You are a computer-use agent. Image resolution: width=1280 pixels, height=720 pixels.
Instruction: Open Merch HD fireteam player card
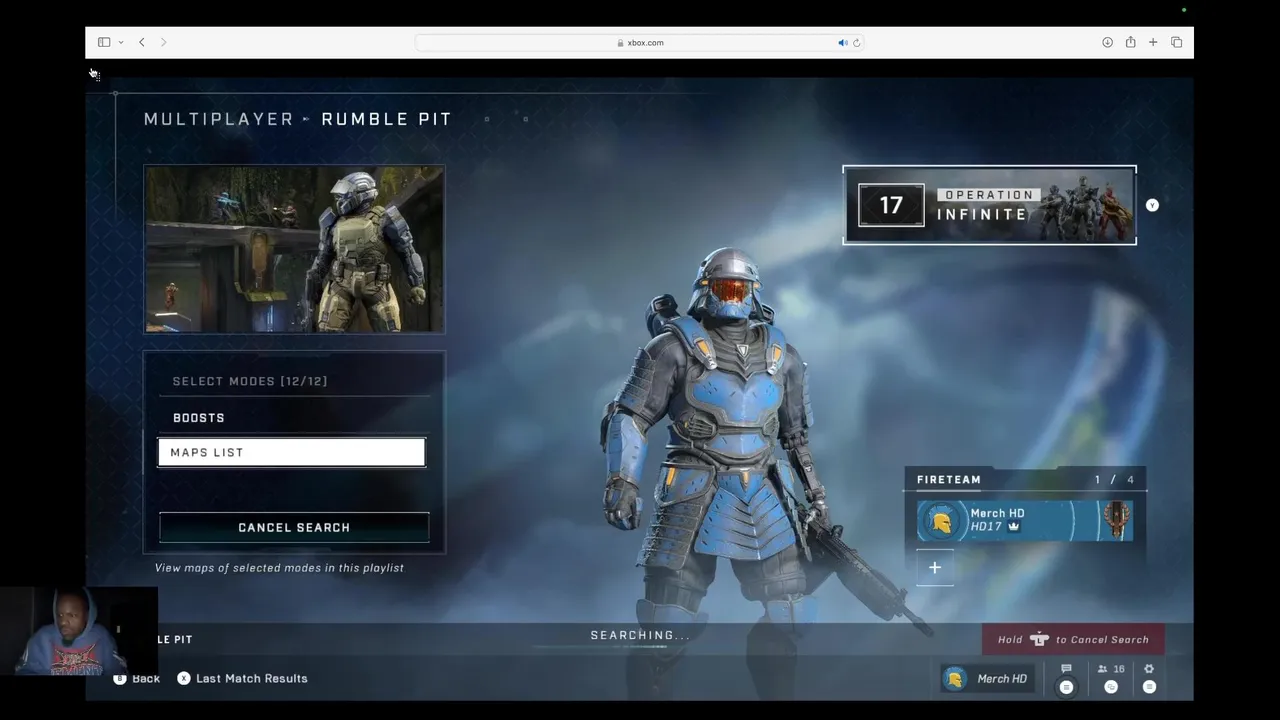pos(1025,521)
